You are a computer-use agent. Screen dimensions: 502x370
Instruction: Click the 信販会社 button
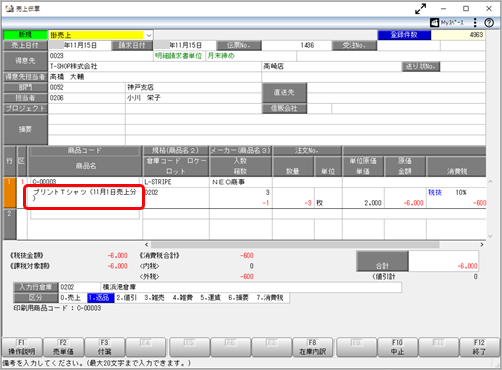(x=284, y=108)
